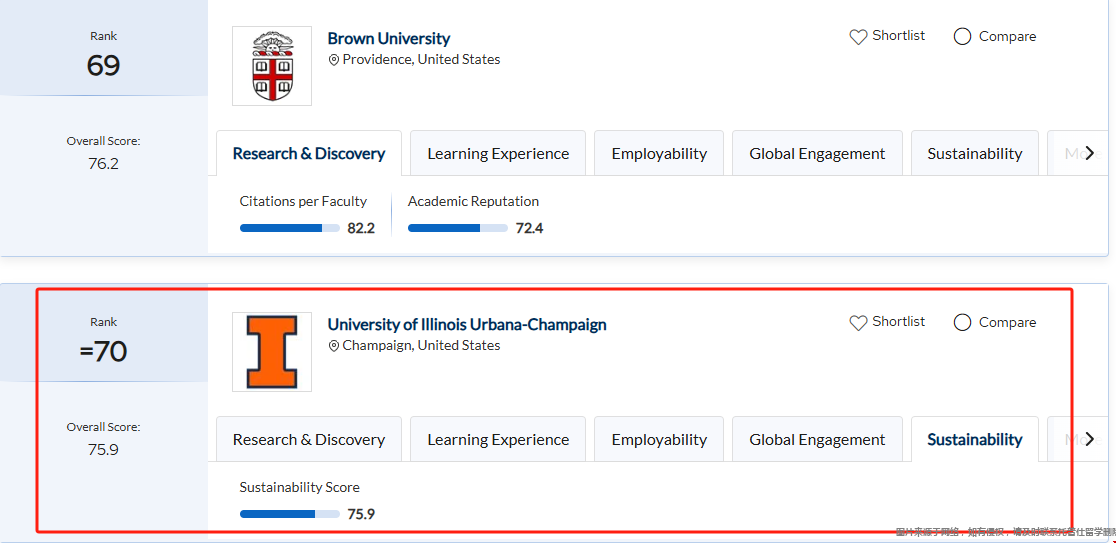Expand more tabs arrow in Illinois card
Viewport: 1116px width, 543px height.
tap(1090, 439)
